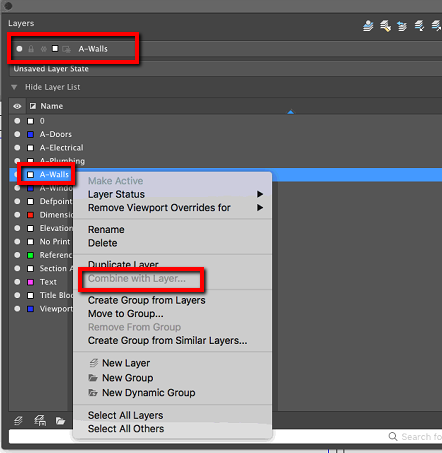Click the Isolate Layer icon
442x453 pixels.
pyautogui.click(x=419, y=26)
